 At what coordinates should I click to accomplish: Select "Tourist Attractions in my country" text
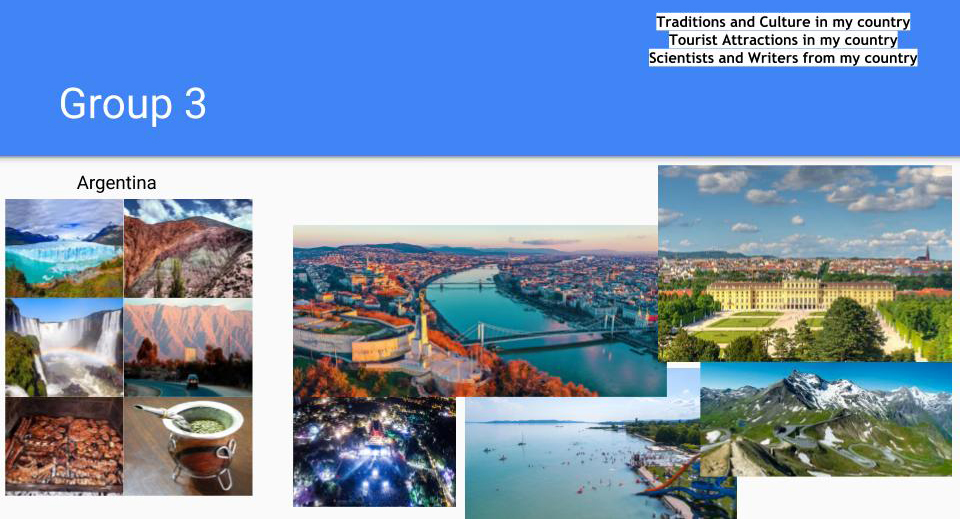[782, 40]
